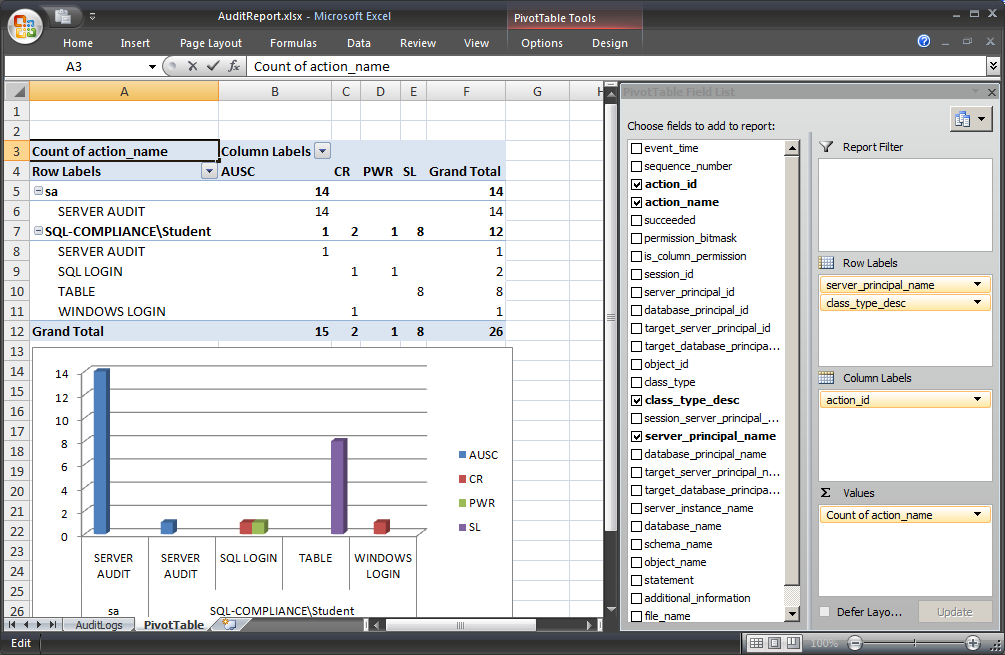Image resolution: width=1005 pixels, height=655 pixels.
Task: Select cell A12 Grand Total
Action: (x=124, y=331)
